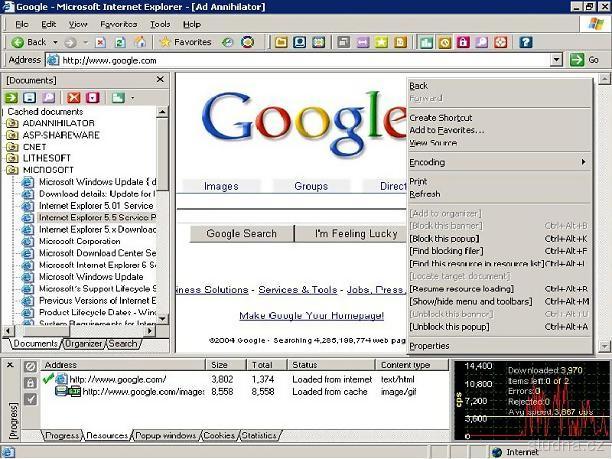Image resolution: width=612 pixels, height=459 pixels.
Task: Click the Google Search button
Action: tap(242, 234)
